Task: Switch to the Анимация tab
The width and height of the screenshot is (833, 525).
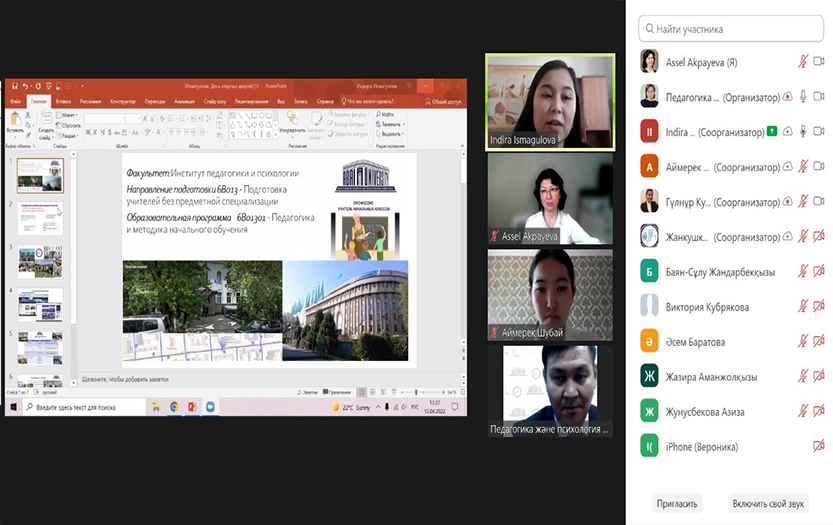Action: coord(184,101)
